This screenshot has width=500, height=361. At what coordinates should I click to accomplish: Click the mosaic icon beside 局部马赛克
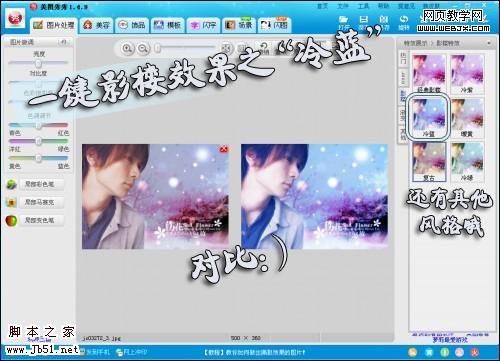pyautogui.click(x=12, y=202)
